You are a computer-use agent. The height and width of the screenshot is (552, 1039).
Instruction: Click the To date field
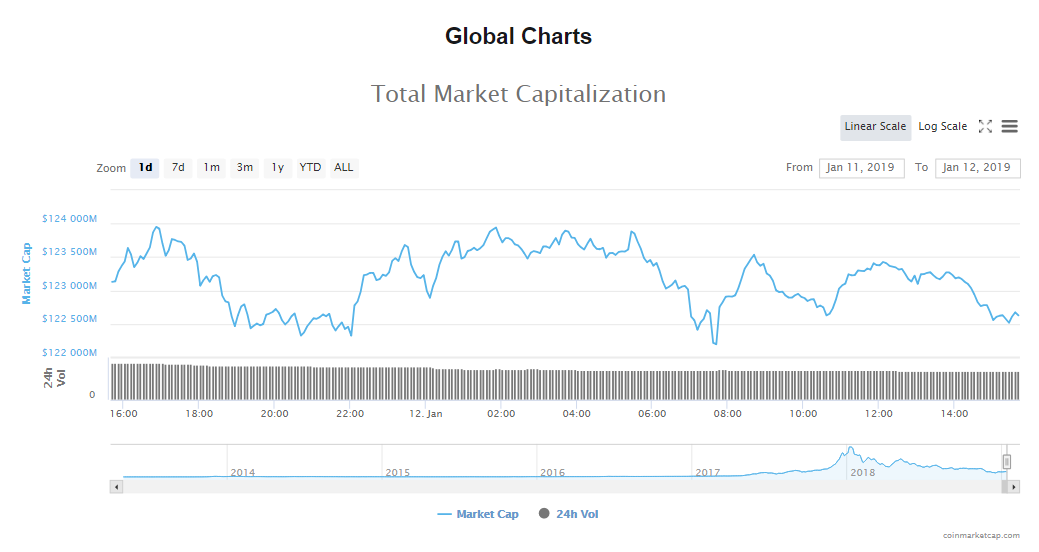click(977, 167)
